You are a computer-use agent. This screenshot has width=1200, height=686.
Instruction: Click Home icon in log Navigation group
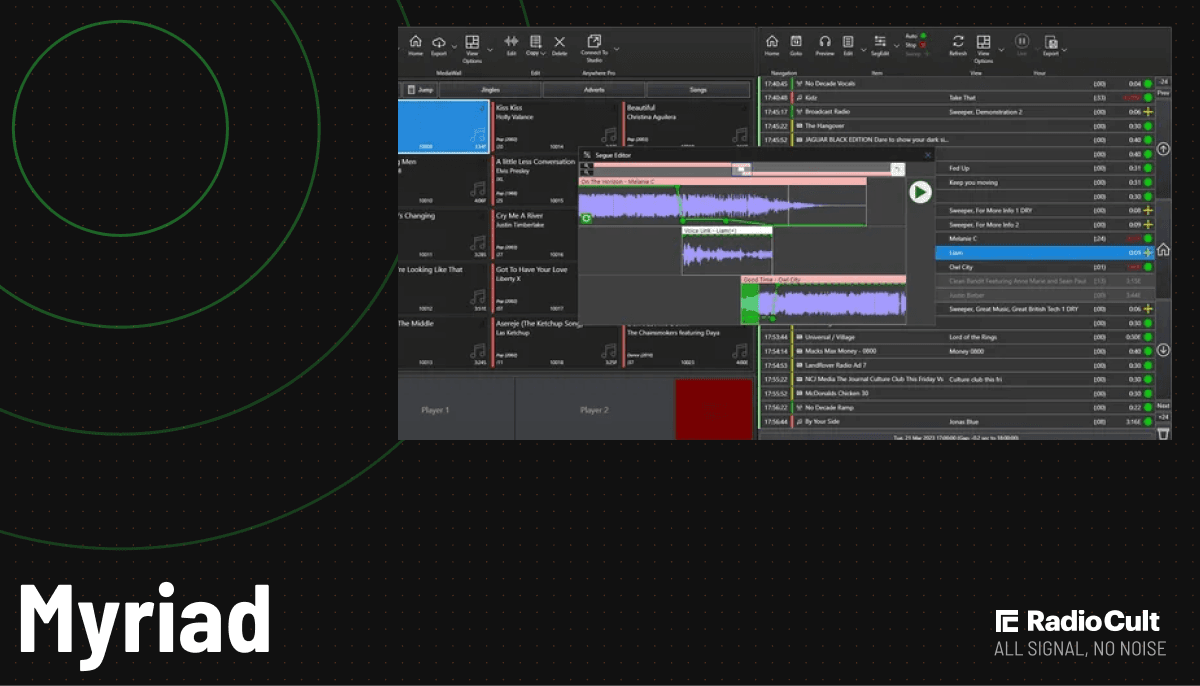(772, 41)
